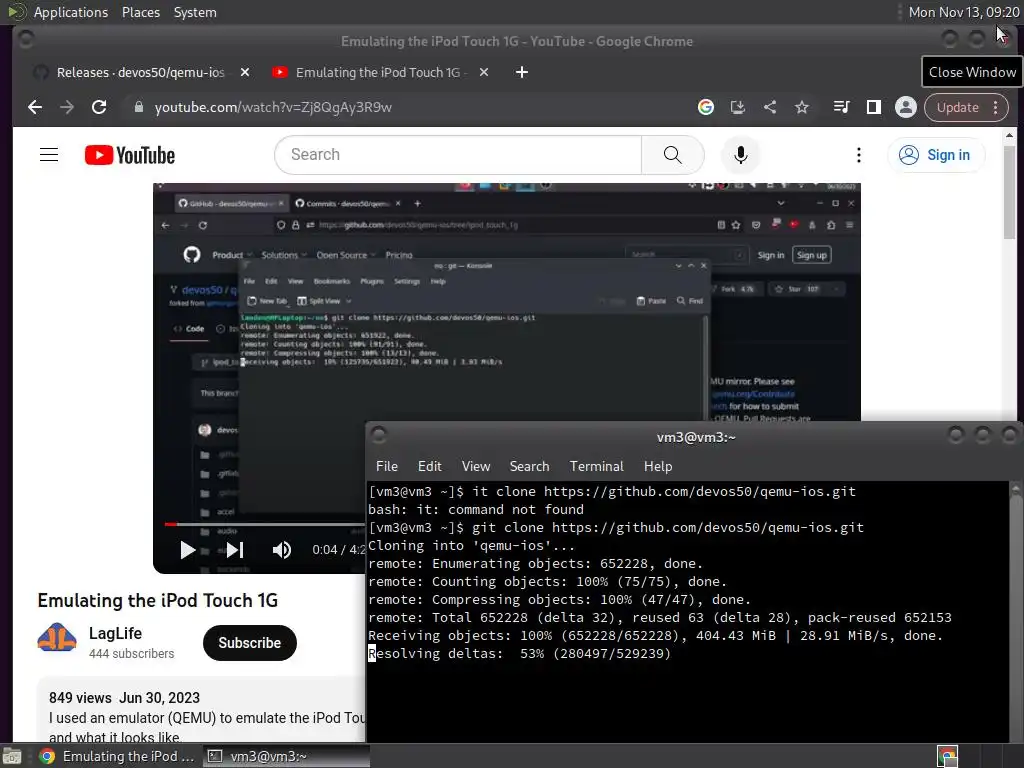Click Chrome's forward navigation arrow

(x=67, y=107)
